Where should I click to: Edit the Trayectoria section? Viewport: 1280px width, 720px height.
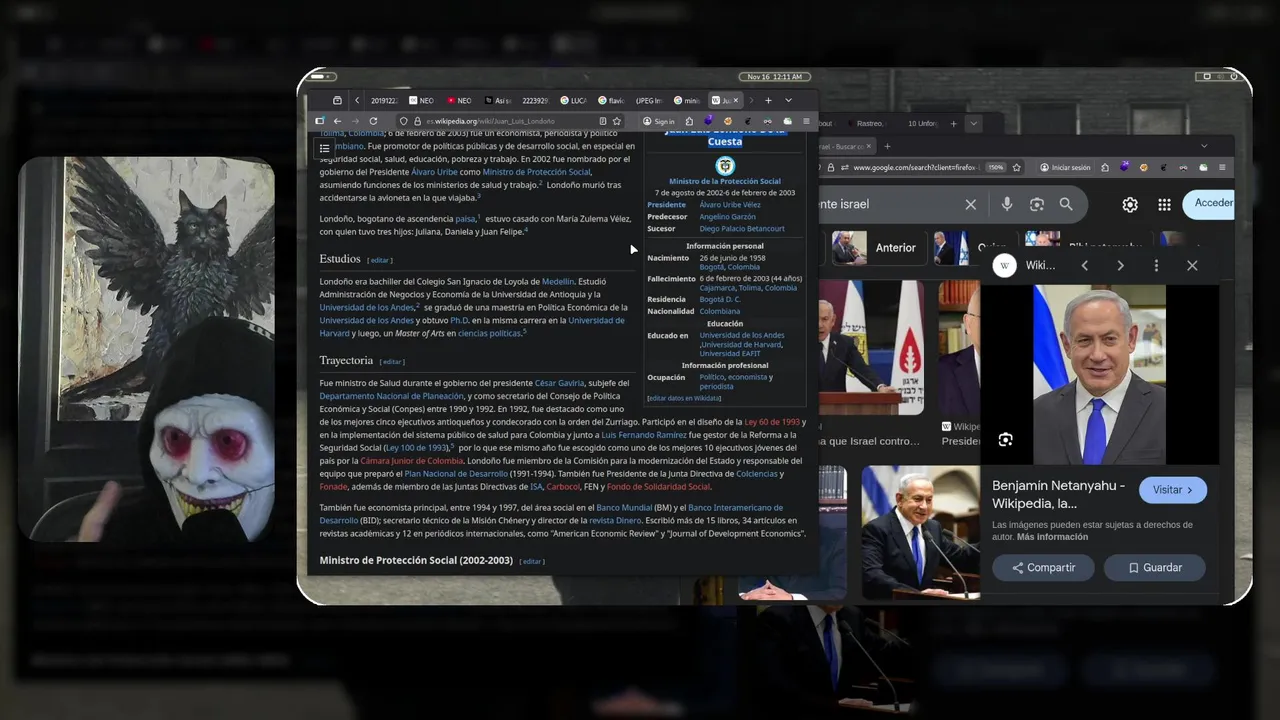point(392,362)
